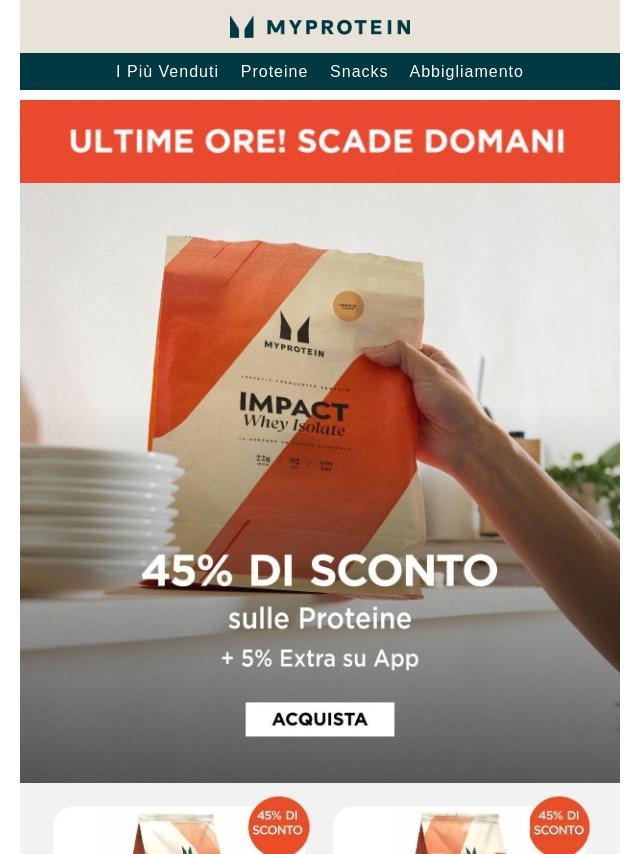Open the Snacks category
640x854 pixels.
coord(358,71)
